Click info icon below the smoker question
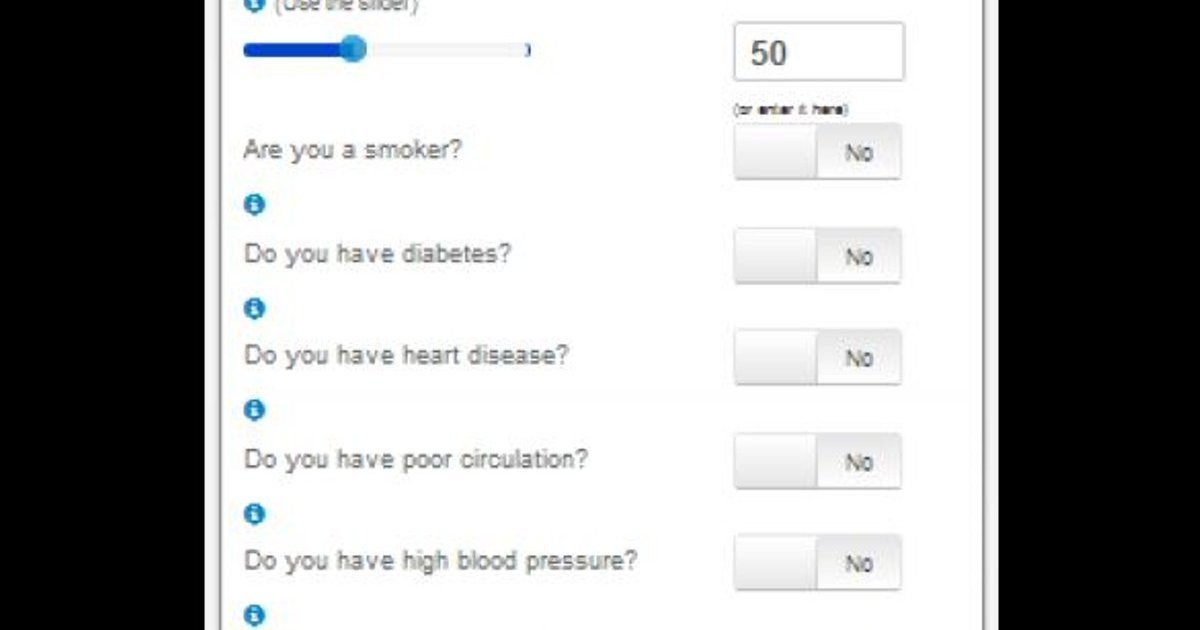The height and width of the screenshot is (630, 1200). coord(255,205)
